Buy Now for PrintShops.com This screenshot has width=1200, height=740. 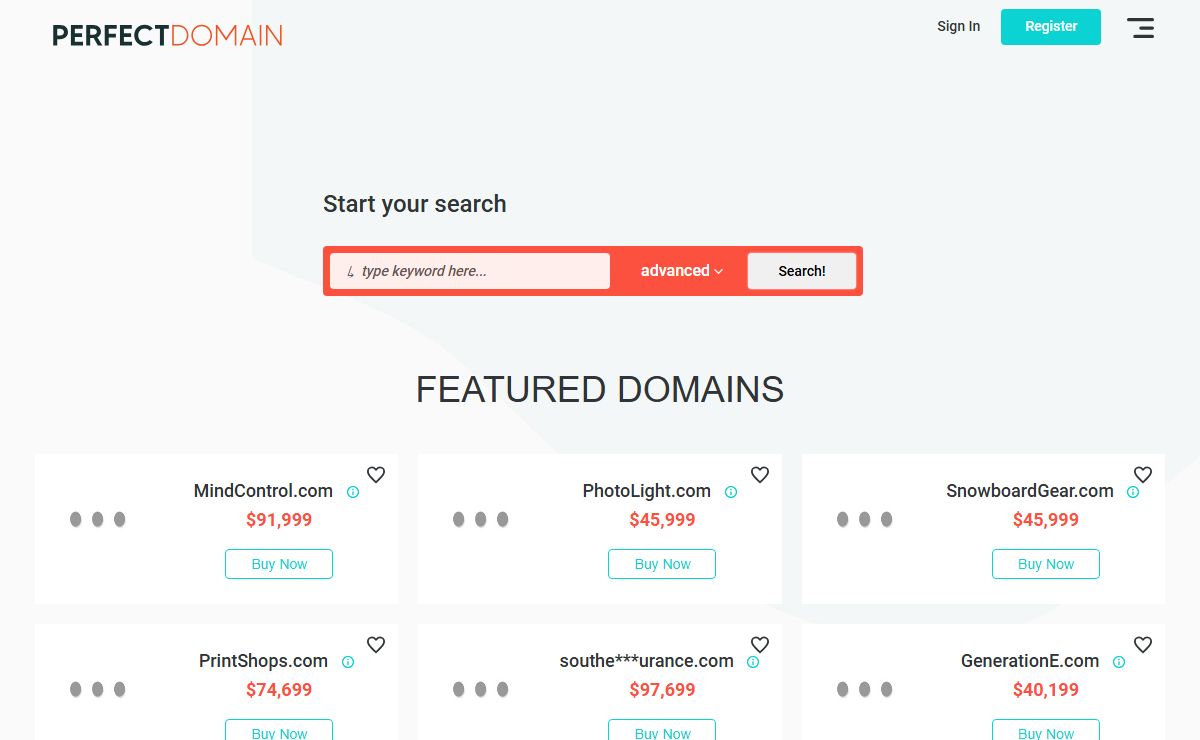coord(279,730)
